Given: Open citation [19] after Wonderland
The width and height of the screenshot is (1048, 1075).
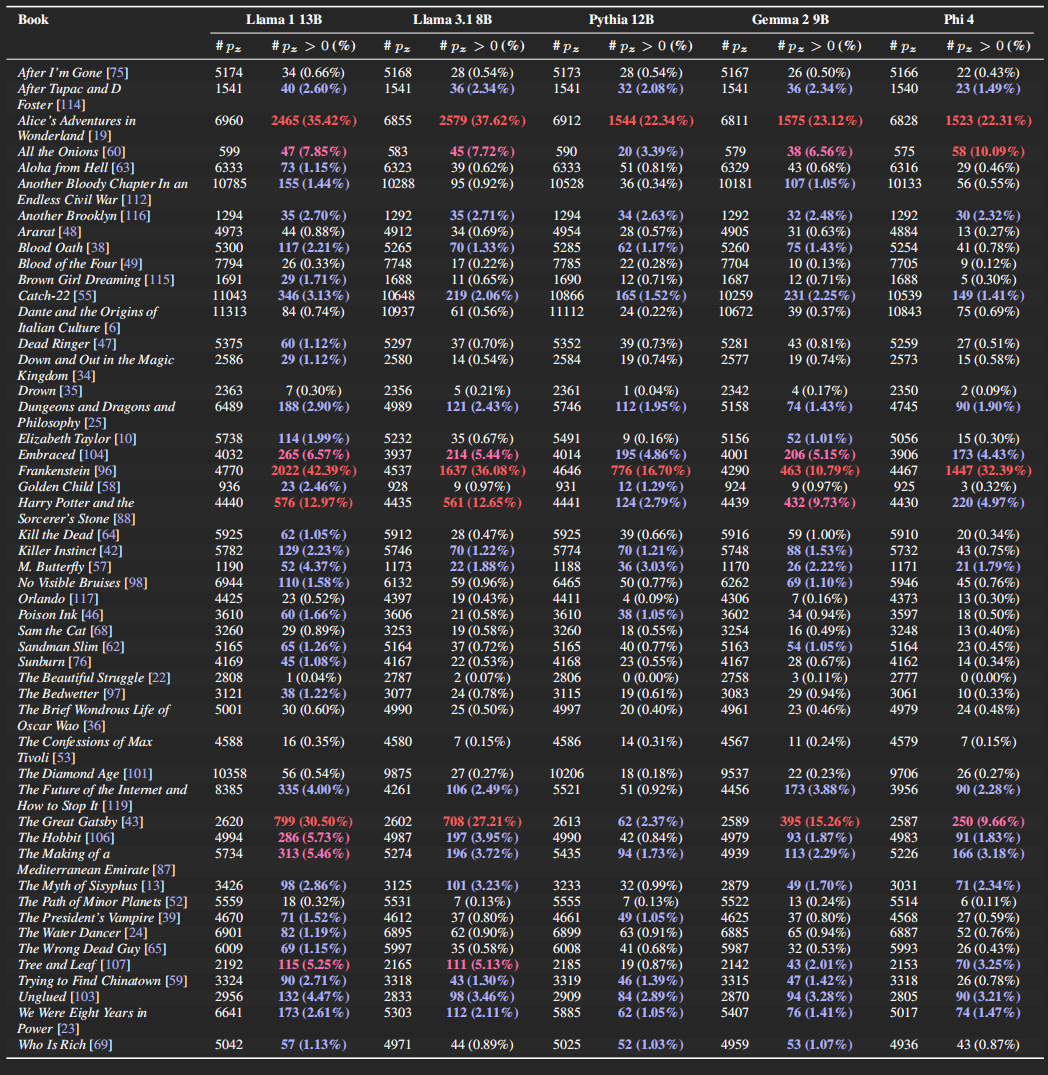Looking at the screenshot, I should [x=99, y=136].
